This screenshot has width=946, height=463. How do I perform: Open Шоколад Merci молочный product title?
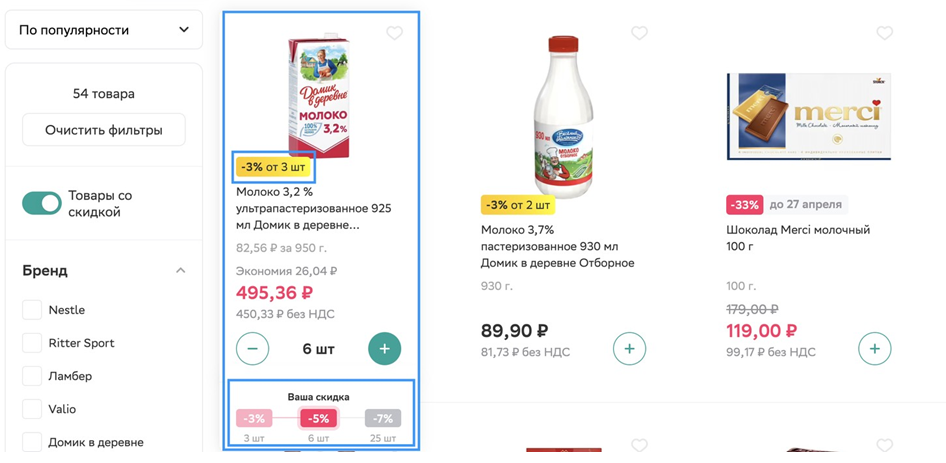point(798,238)
